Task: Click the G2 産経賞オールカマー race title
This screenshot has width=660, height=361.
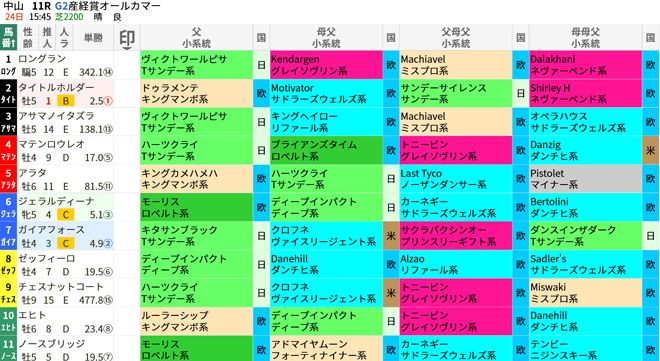Action: (108, 6)
